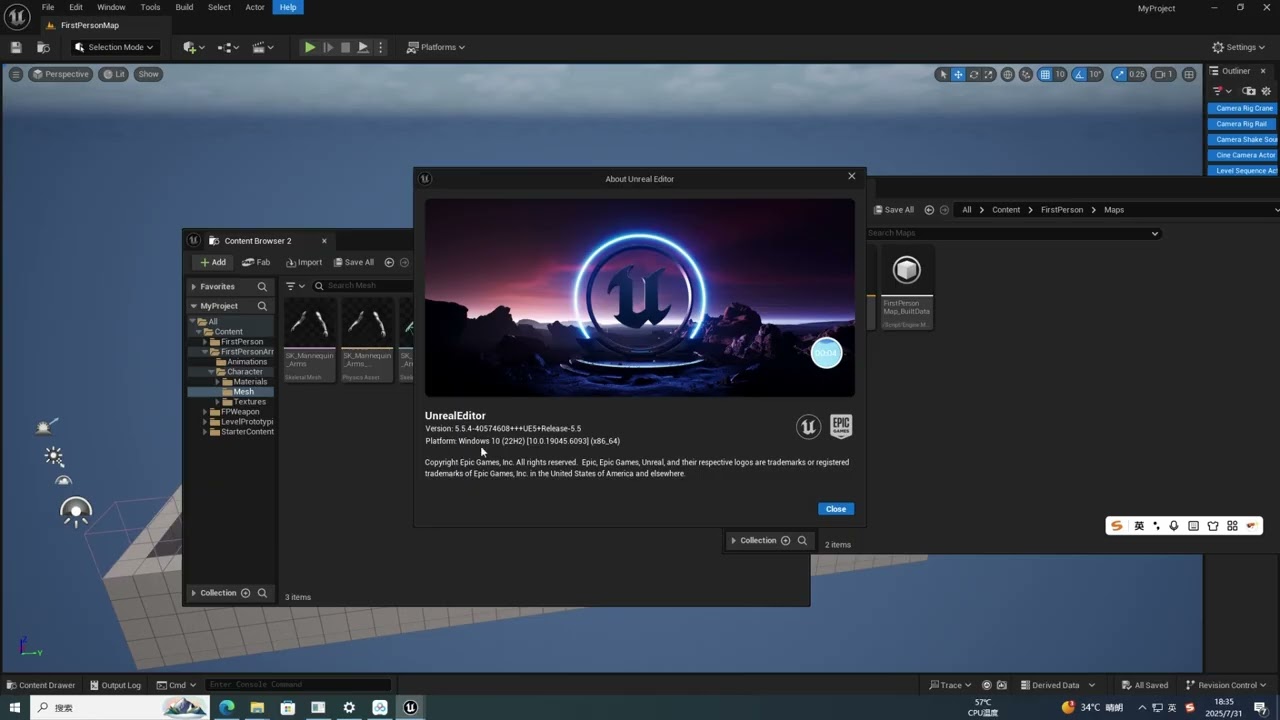This screenshot has width=1280, height=720.
Task: Open the Edit menu
Action: [x=76, y=7]
